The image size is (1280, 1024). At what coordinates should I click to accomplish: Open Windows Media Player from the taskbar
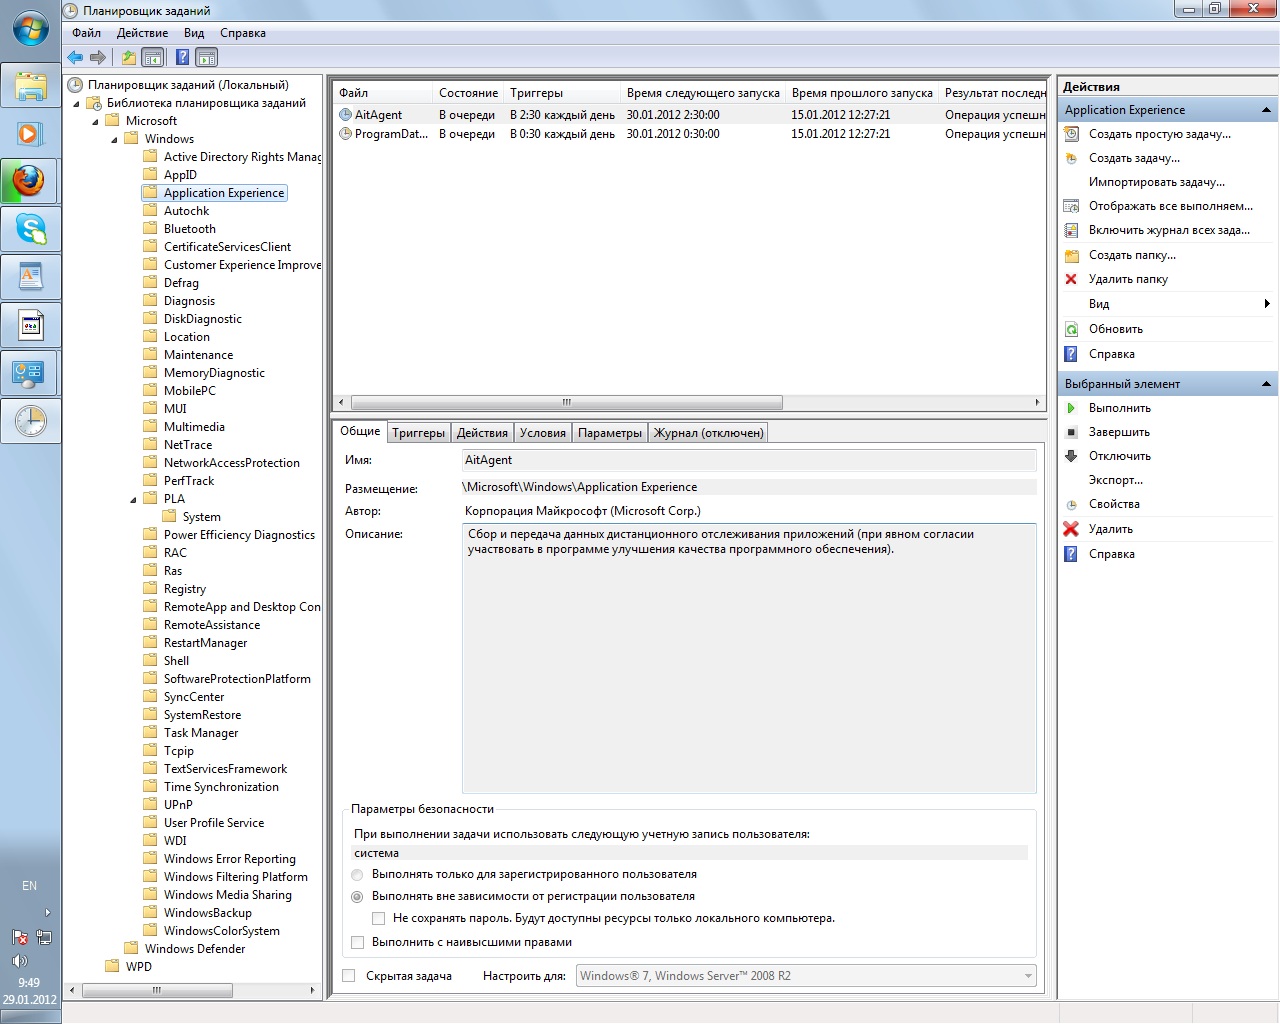point(30,134)
